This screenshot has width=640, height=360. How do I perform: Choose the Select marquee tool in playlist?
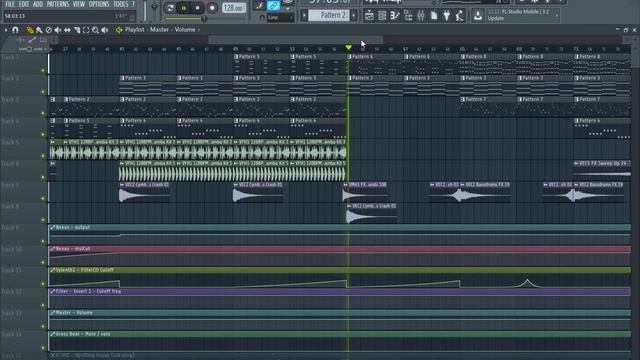86,30
